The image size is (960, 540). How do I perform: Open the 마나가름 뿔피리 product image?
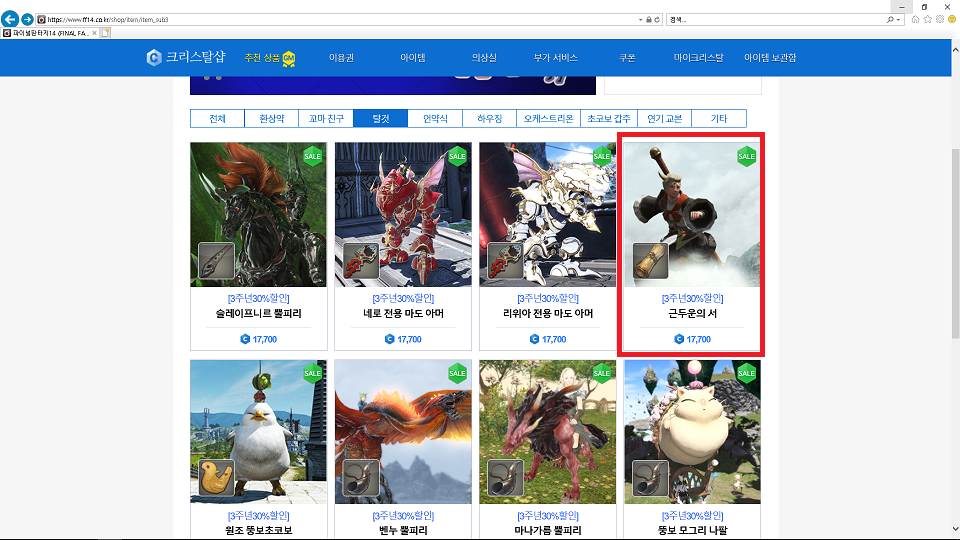pos(547,432)
